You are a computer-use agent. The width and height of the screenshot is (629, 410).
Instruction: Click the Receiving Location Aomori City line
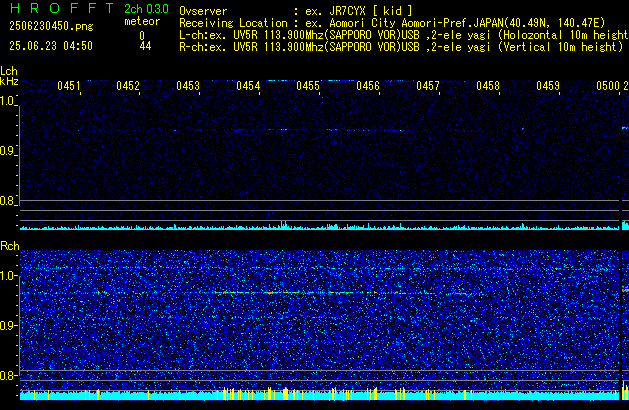pyautogui.click(x=392, y=23)
